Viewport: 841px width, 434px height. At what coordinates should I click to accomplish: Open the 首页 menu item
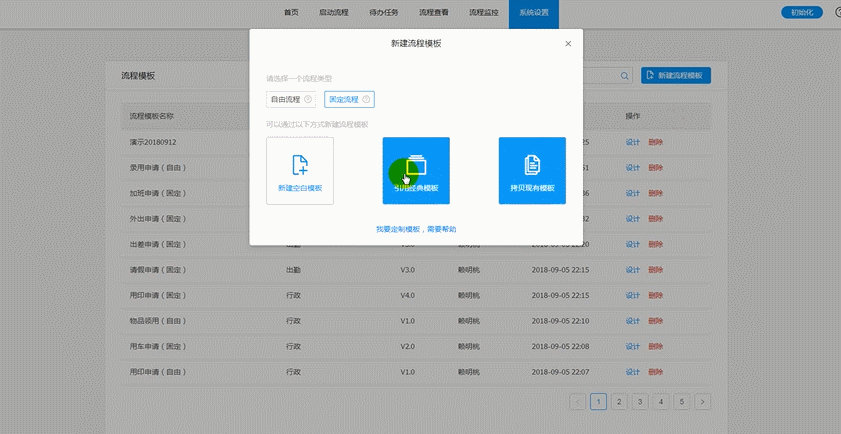tap(291, 12)
